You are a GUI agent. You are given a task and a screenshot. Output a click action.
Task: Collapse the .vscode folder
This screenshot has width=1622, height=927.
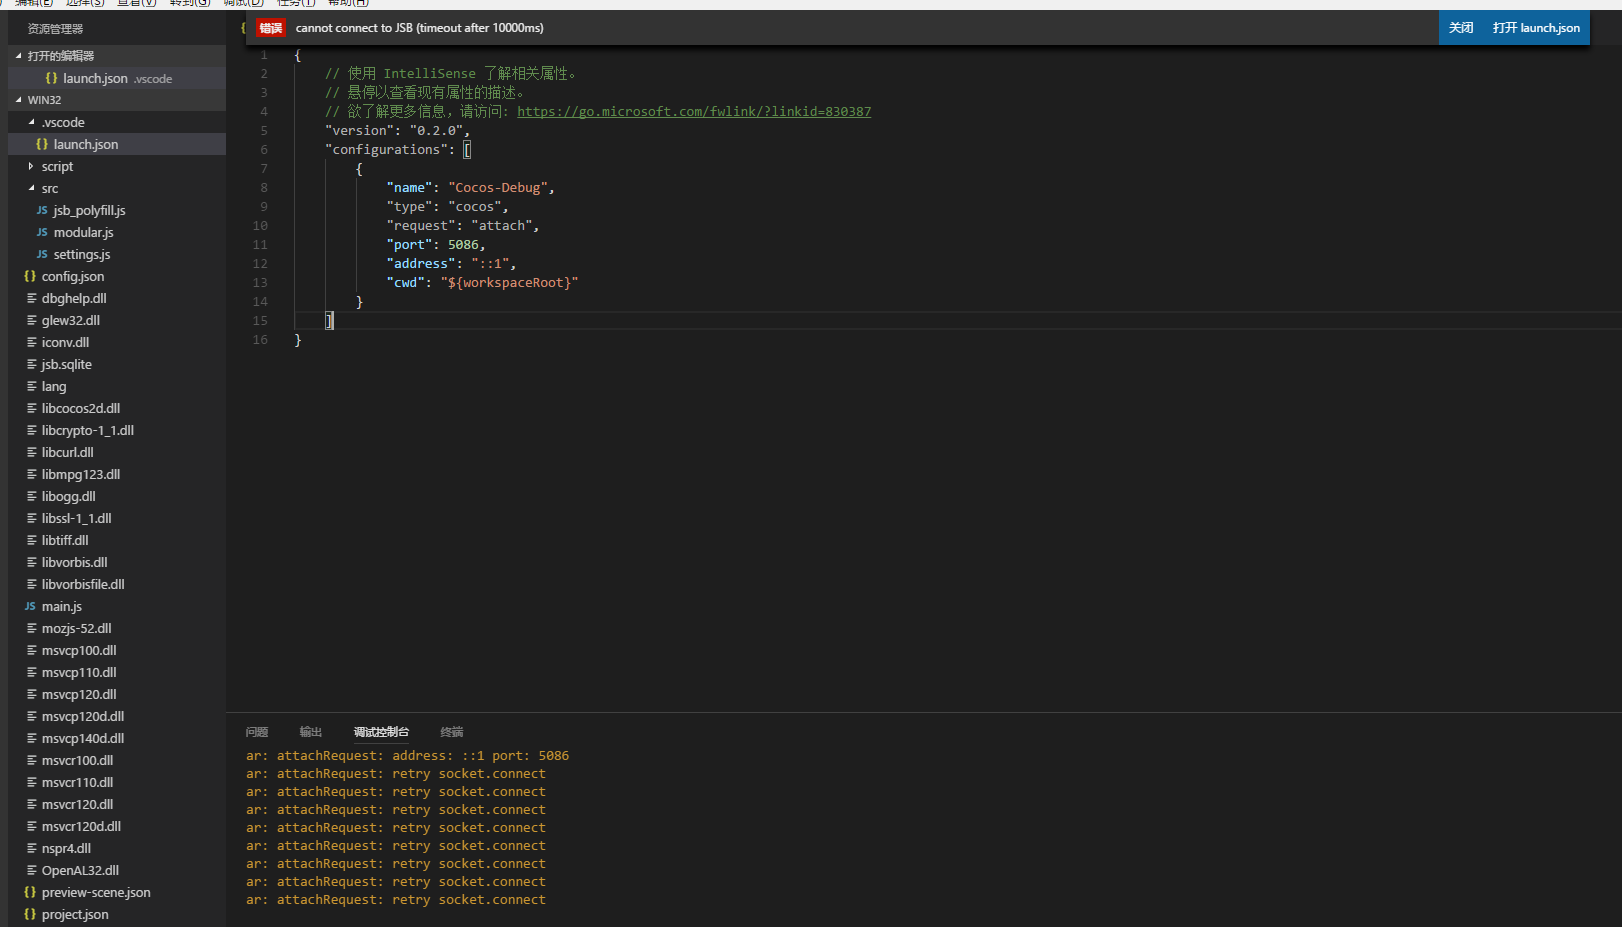click(x=31, y=123)
